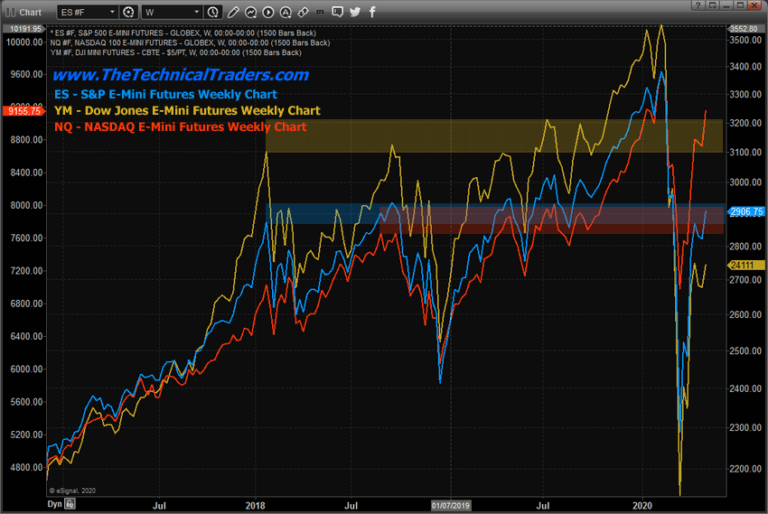Click the 3552.80 value at top of right axis
Viewport: 768px width, 514px height.
click(x=744, y=29)
